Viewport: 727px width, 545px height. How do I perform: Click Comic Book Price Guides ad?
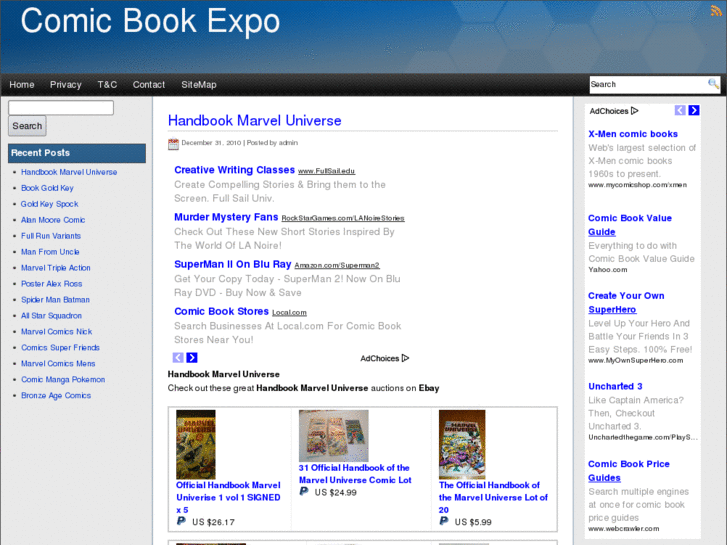[629, 471]
